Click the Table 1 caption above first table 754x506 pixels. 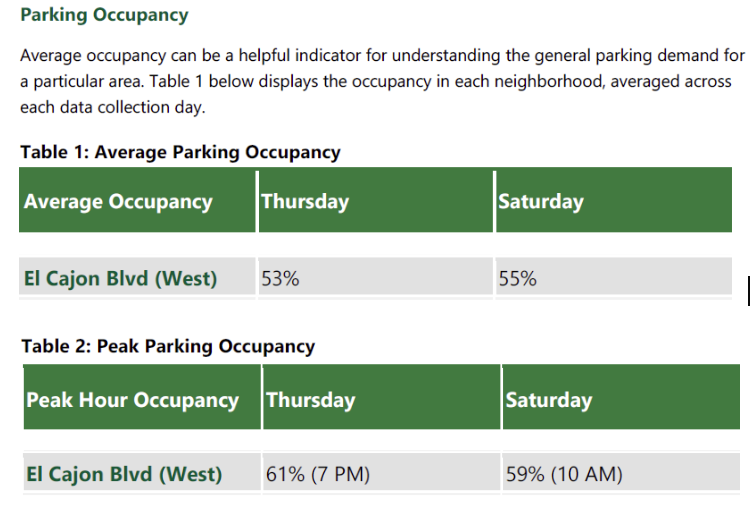coord(180,152)
